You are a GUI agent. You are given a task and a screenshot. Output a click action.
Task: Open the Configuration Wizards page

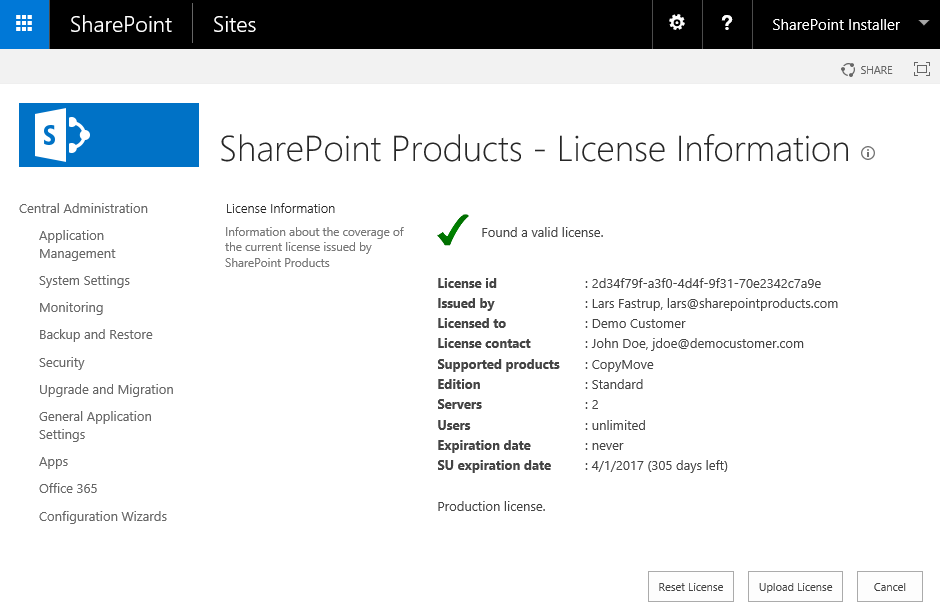[102, 516]
